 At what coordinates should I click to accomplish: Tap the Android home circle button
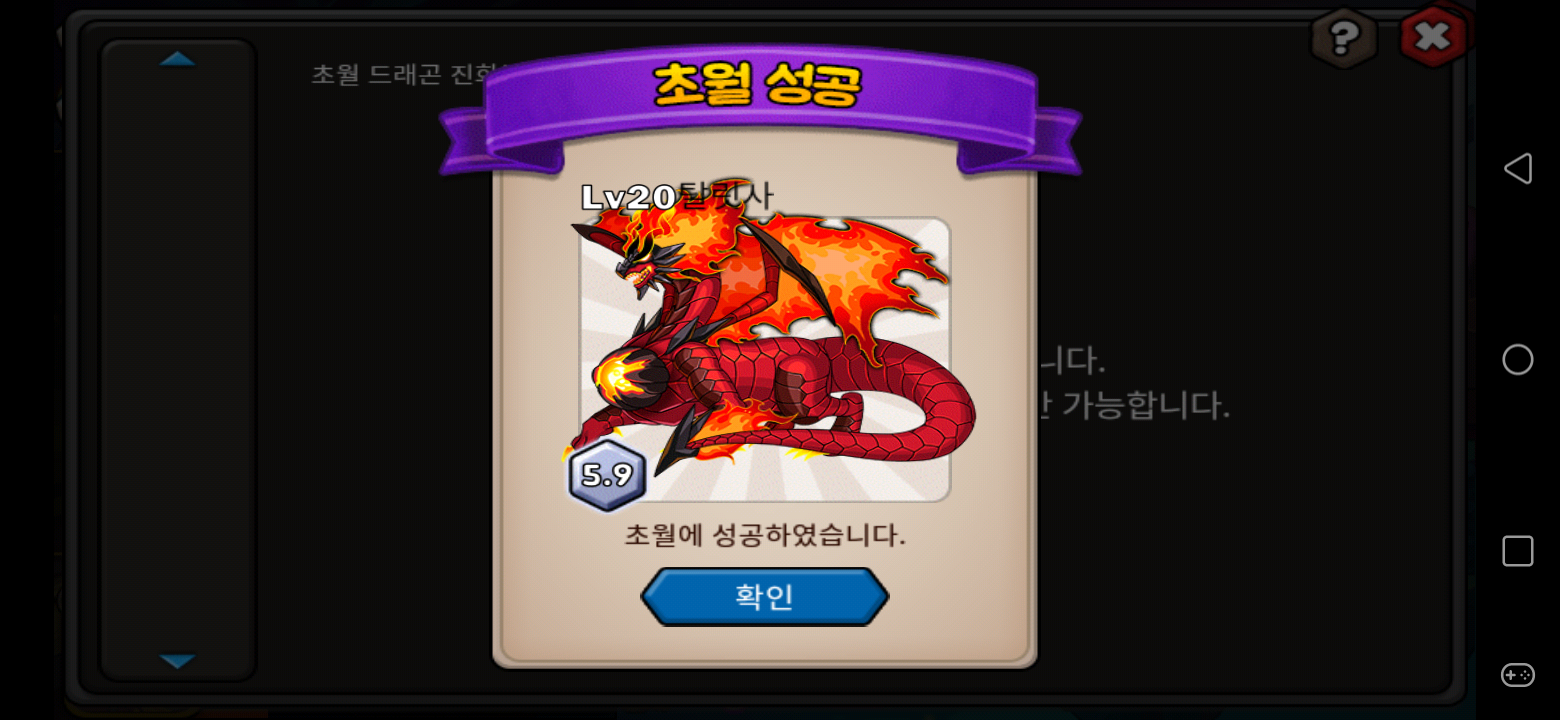click(x=1518, y=360)
